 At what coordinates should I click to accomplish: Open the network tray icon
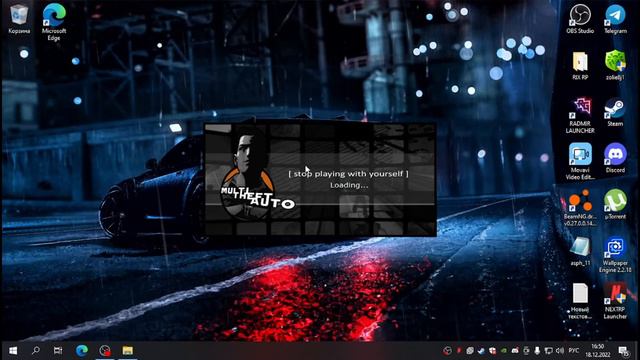[x=549, y=351]
